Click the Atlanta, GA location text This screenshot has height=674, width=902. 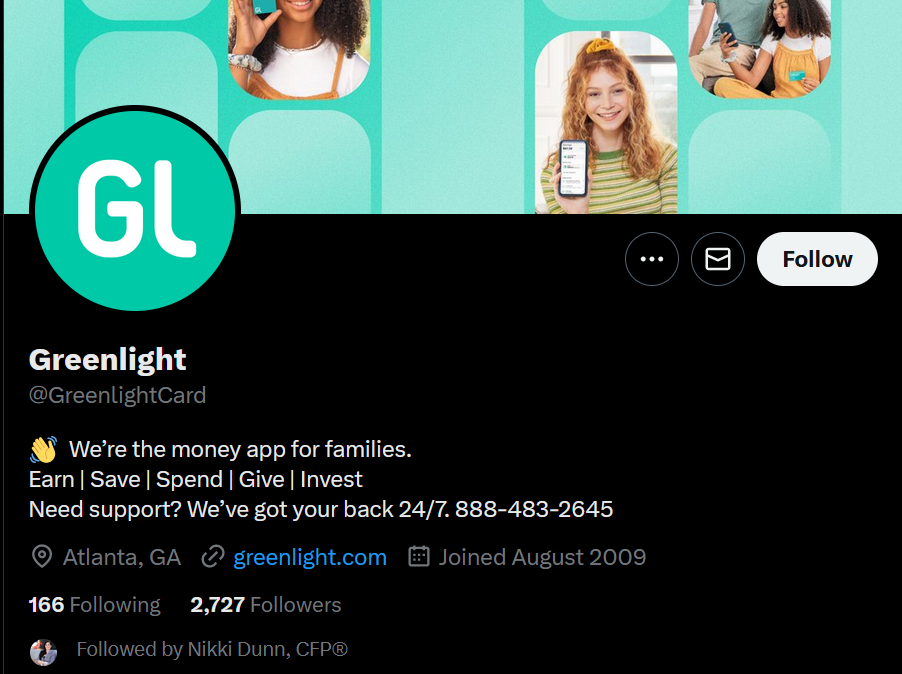coord(122,557)
